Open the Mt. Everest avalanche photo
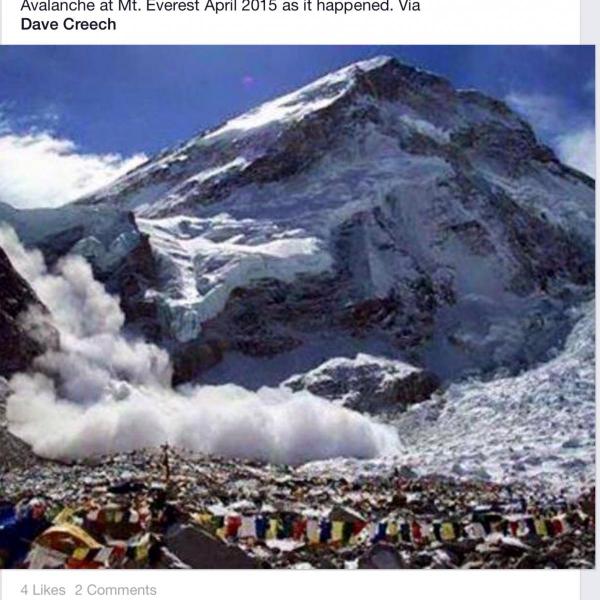 [297, 307]
